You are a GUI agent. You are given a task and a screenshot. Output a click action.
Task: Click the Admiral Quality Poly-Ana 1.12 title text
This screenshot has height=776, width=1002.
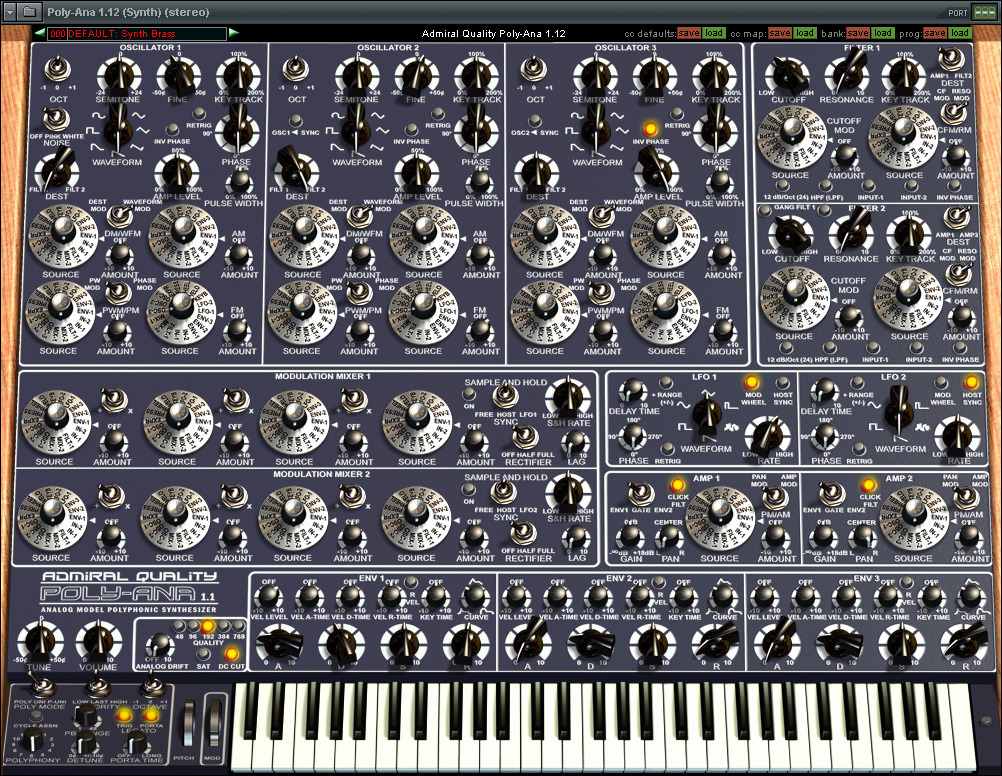(x=493, y=34)
